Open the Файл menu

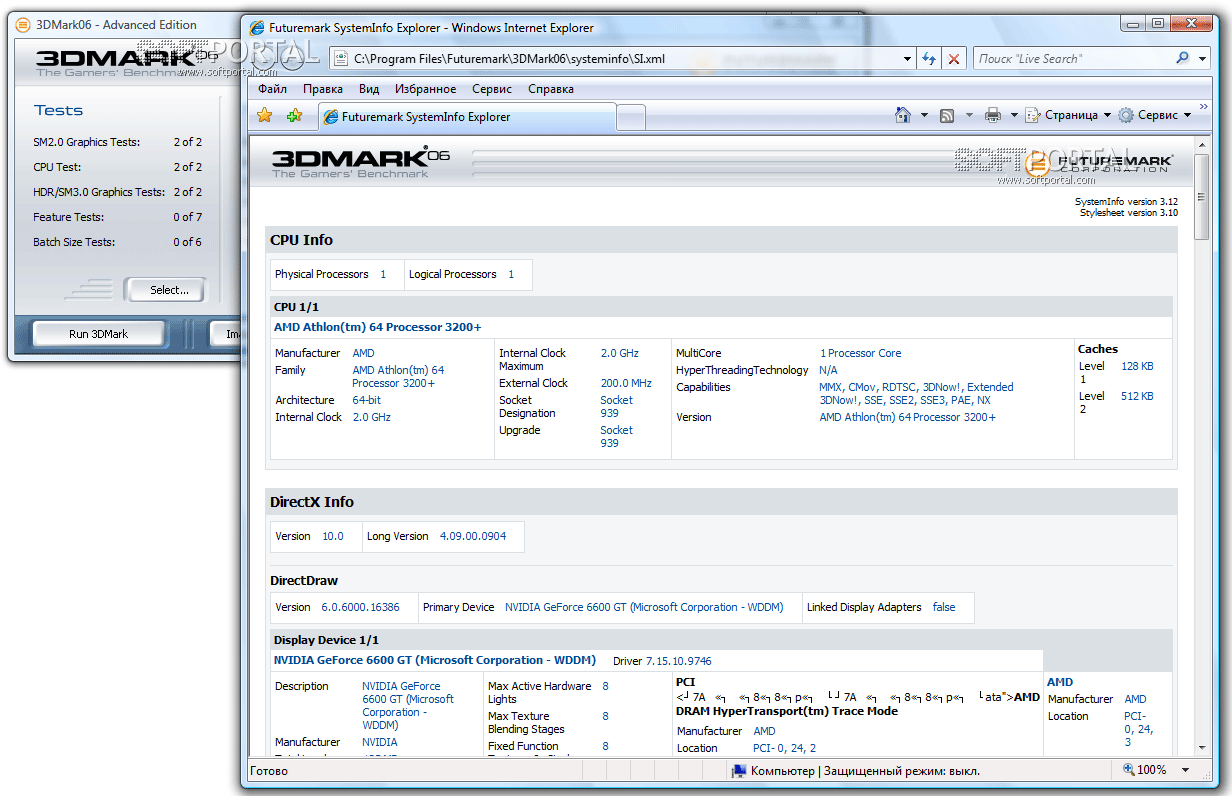point(272,89)
